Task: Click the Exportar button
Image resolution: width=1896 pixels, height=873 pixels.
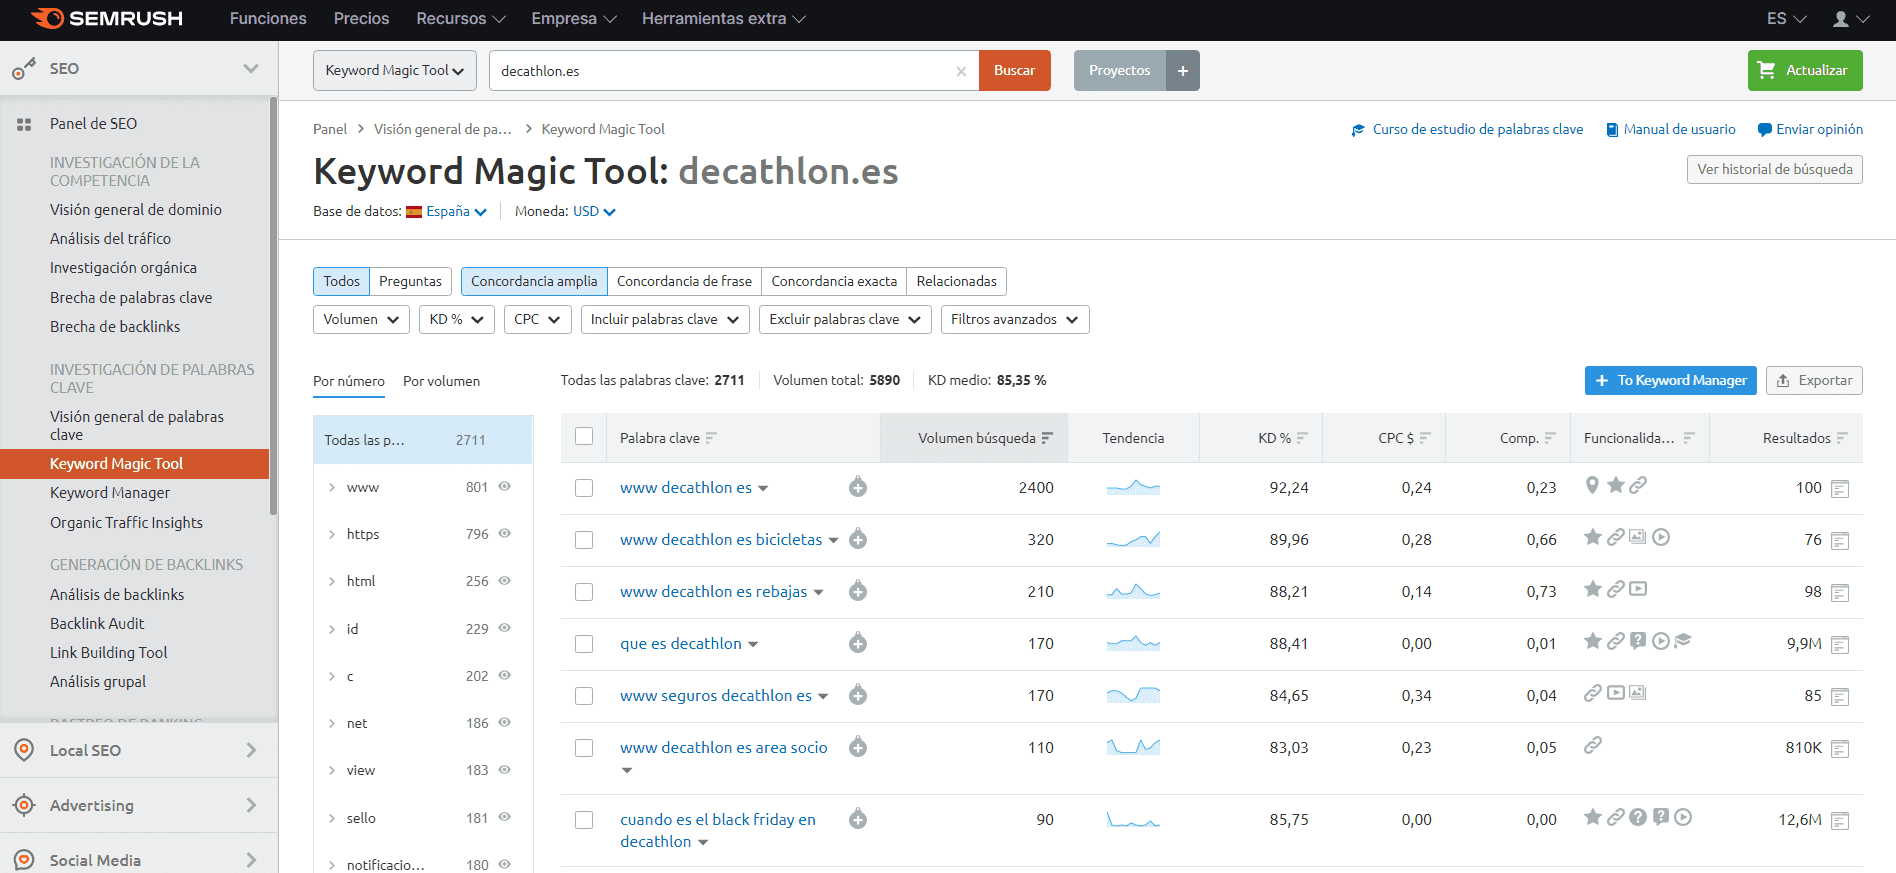Action: pos(1814,380)
